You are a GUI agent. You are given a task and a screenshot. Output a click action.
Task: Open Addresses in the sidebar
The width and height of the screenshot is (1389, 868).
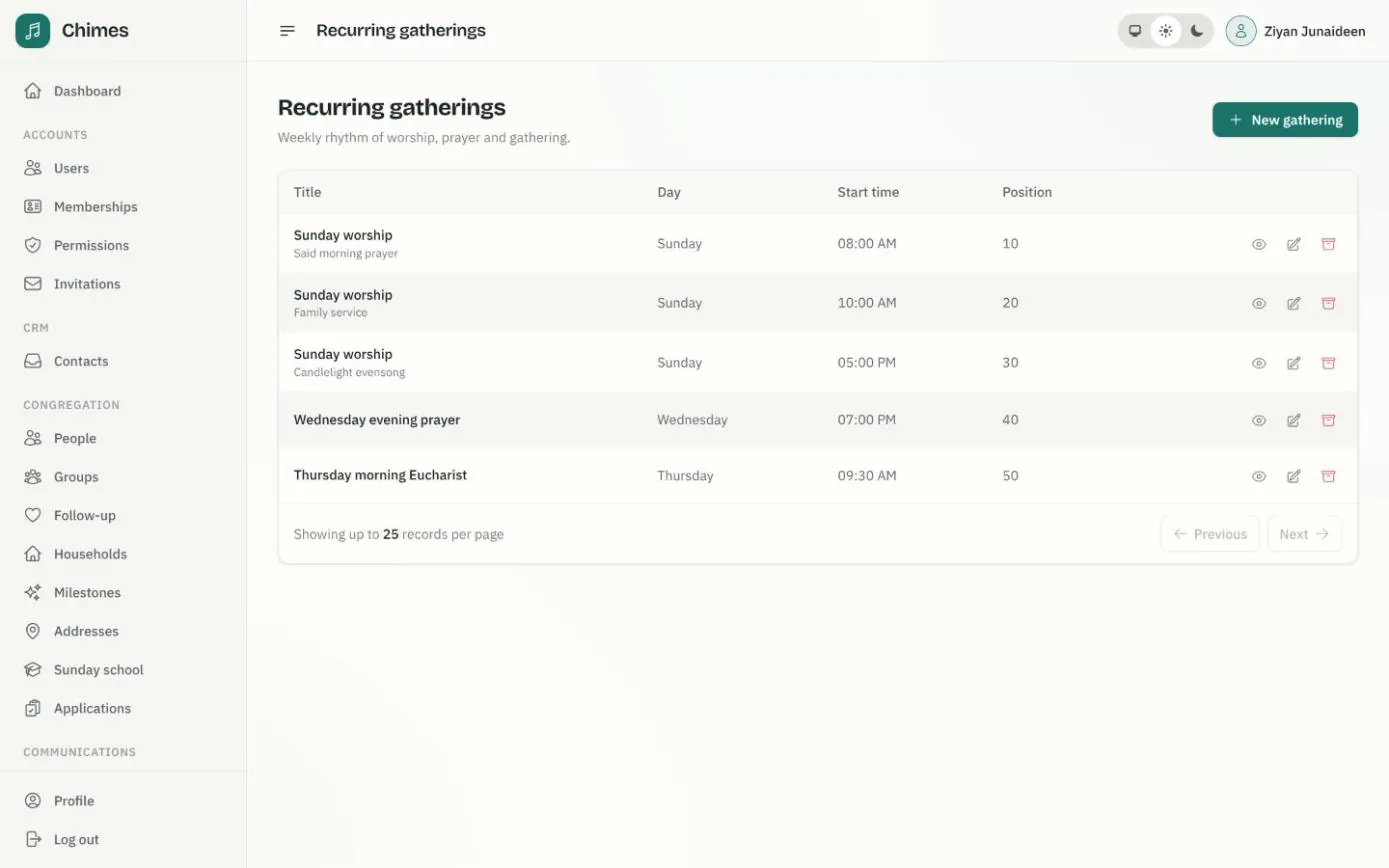pyautogui.click(x=123, y=631)
